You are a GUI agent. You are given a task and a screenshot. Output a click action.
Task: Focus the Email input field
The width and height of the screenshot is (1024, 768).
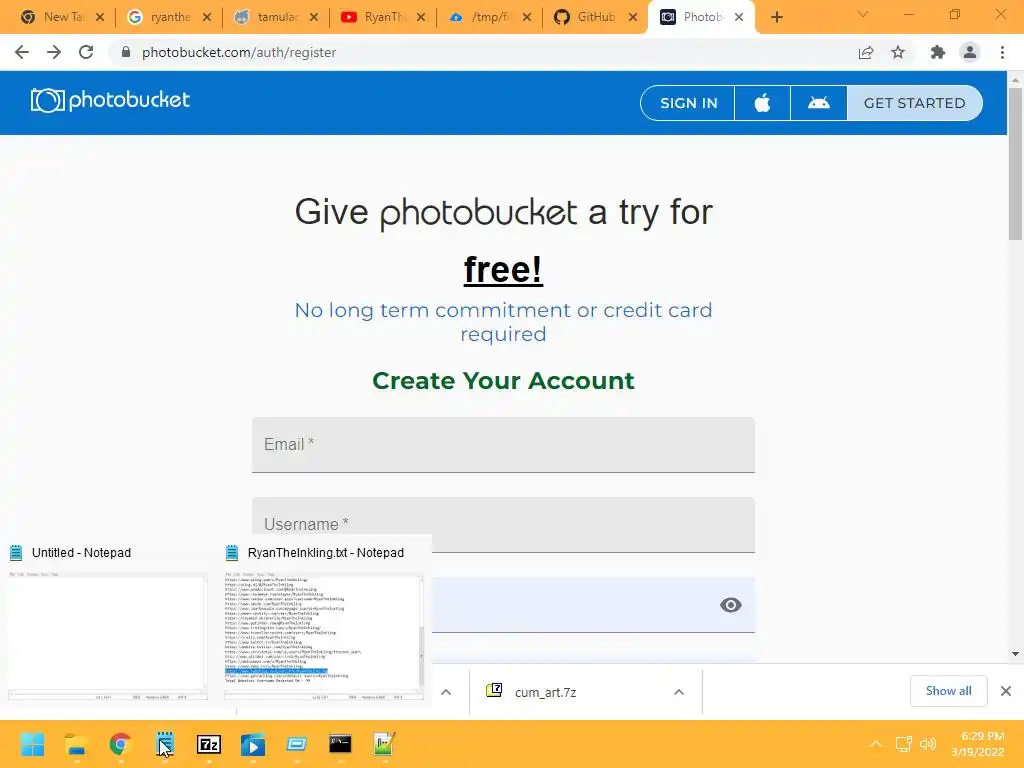504,445
